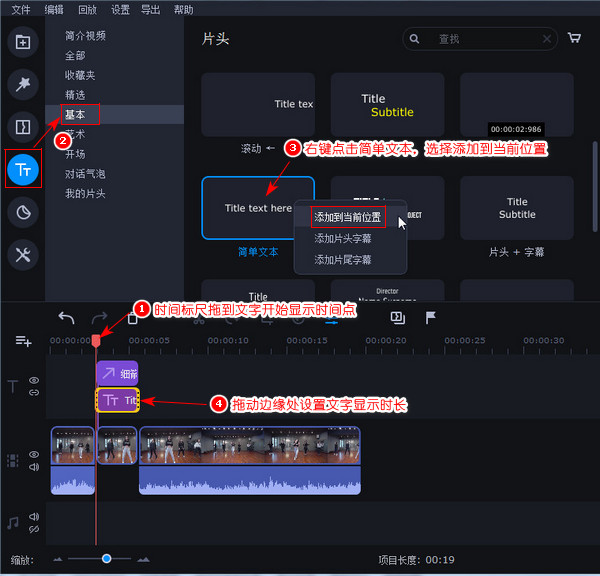Image resolution: width=600 pixels, height=576 pixels.
Task: Click the search magnifier icon
Action: (414, 39)
